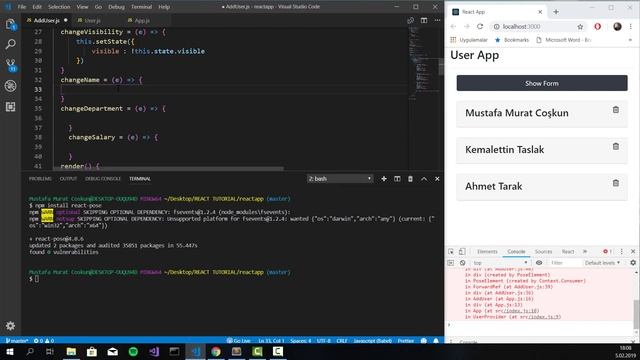Click the notifications bell in status bar
This screenshot has height=360, width=640.
[x=436, y=341]
